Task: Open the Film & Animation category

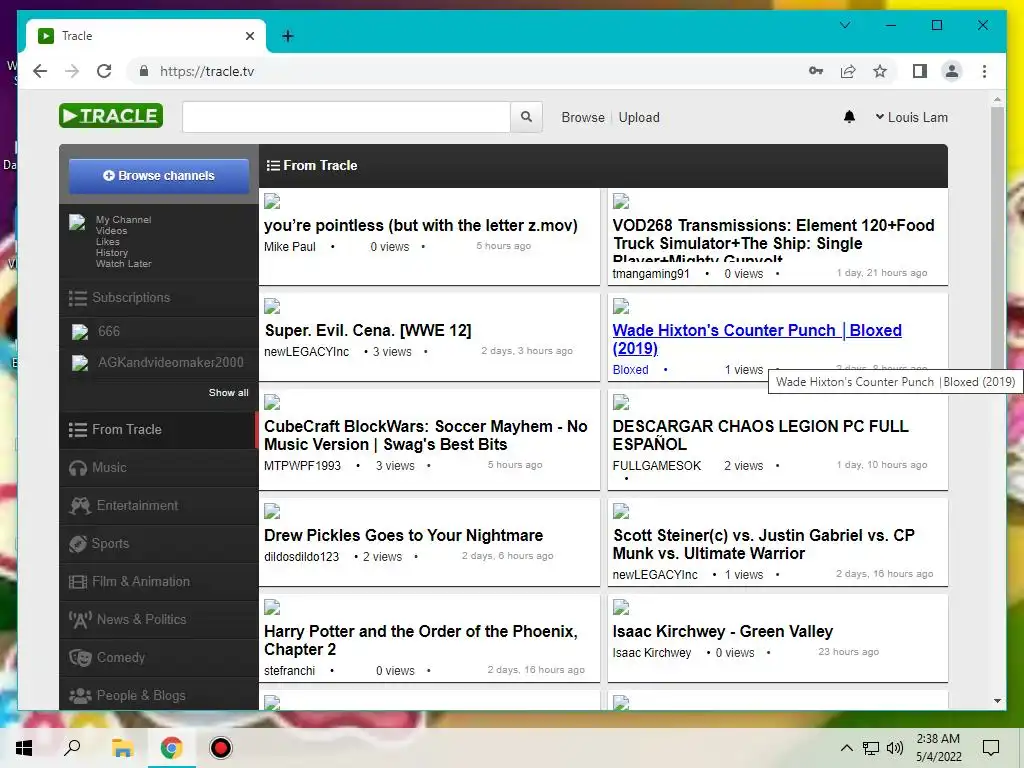Action: tap(159, 581)
